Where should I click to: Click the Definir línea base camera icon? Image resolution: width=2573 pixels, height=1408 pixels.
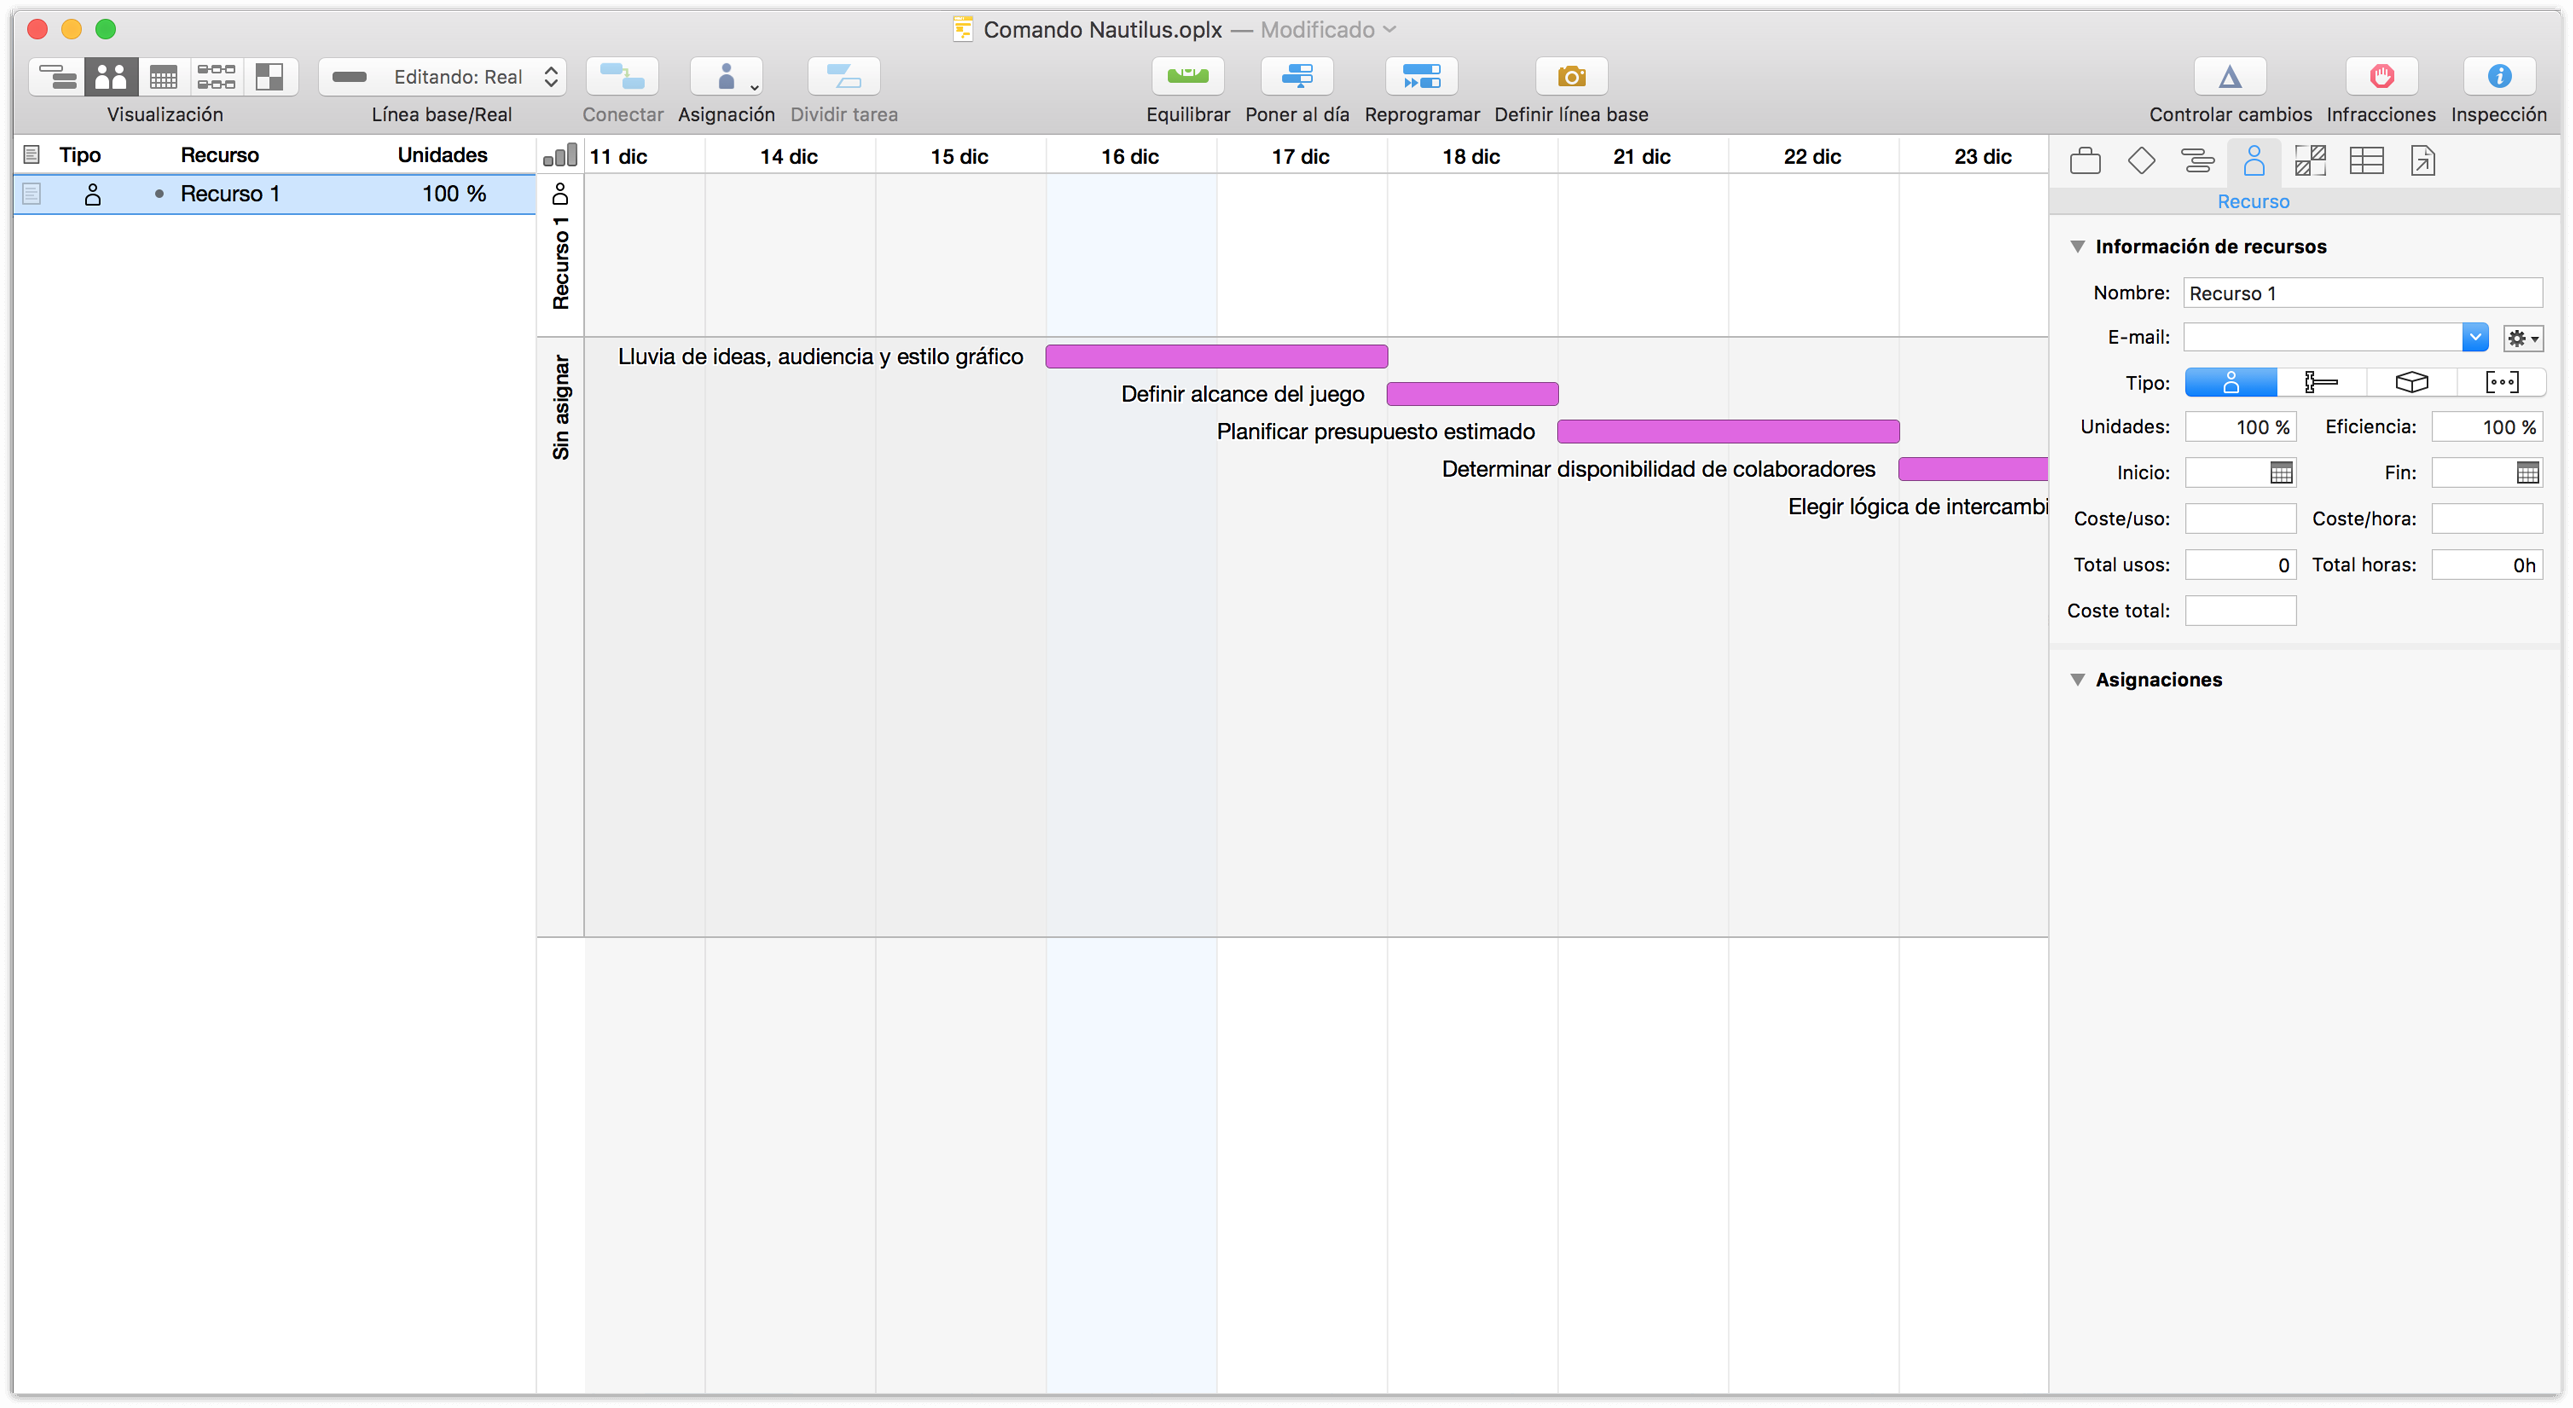pos(1570,77)
